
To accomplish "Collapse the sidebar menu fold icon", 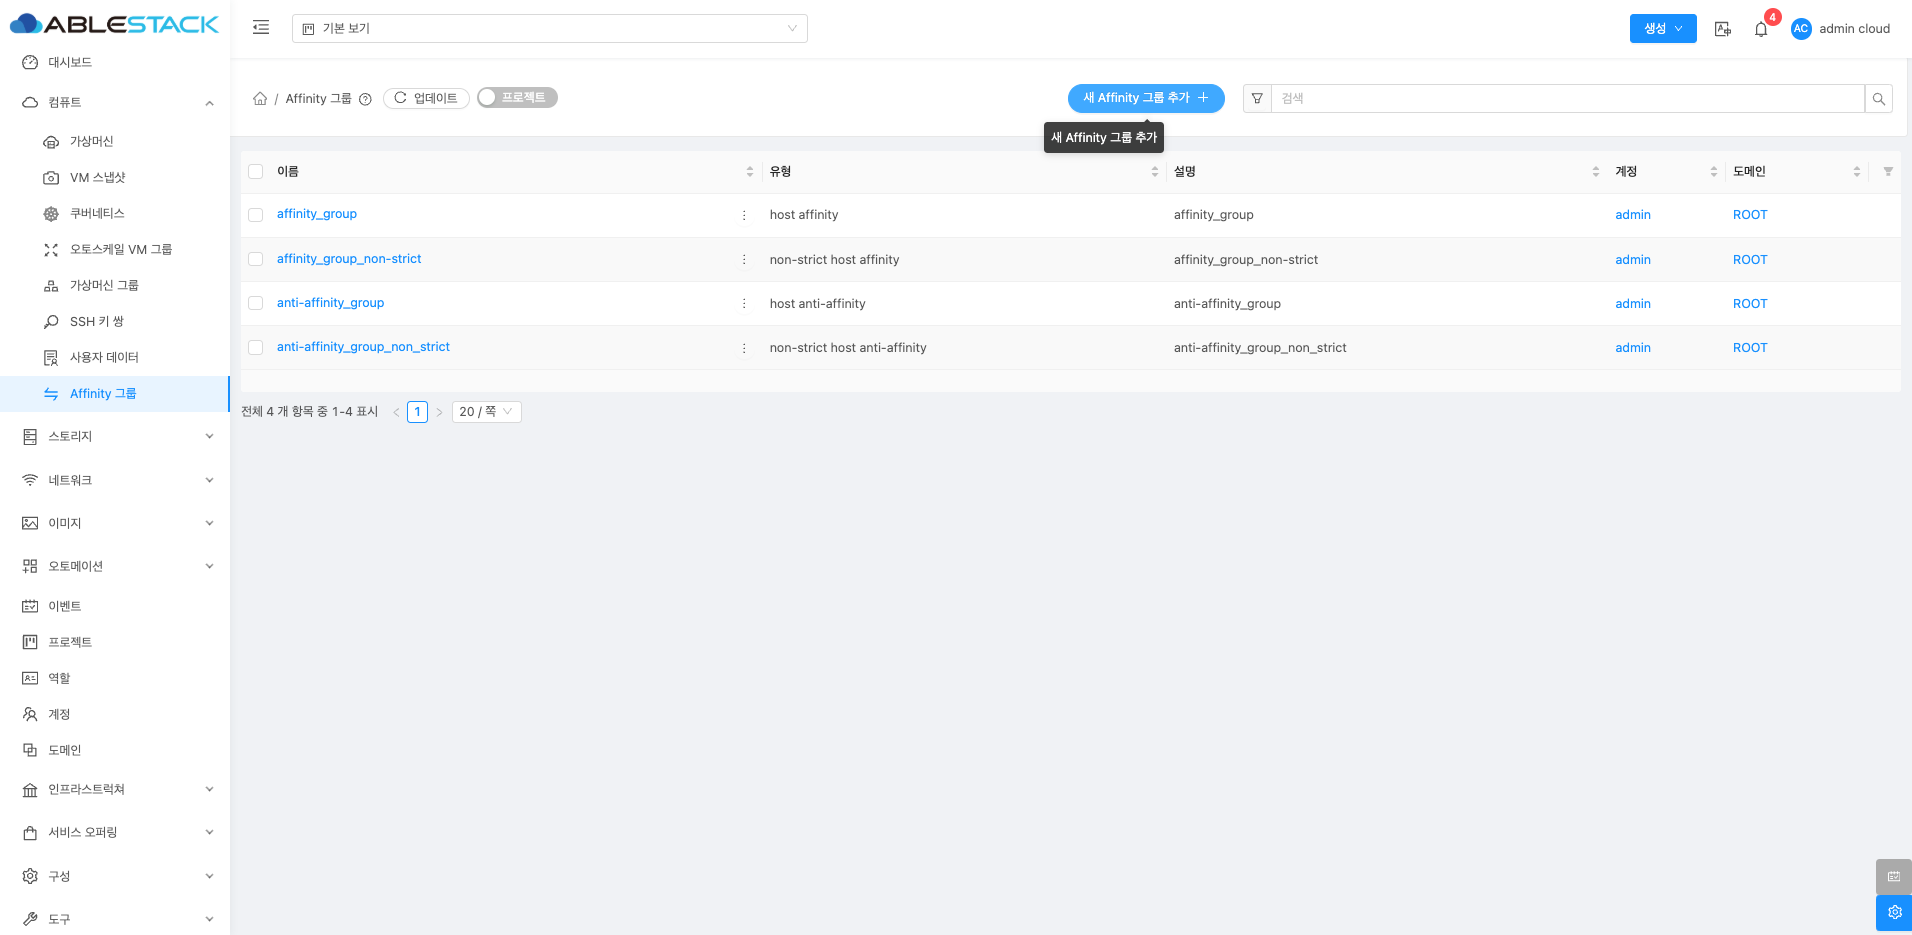I will point(261,28).
